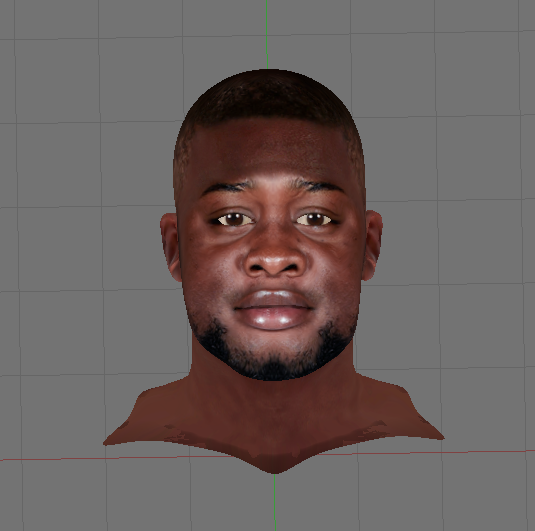
Task: Click the center of the forehead
Action: (x=271, y=150)
